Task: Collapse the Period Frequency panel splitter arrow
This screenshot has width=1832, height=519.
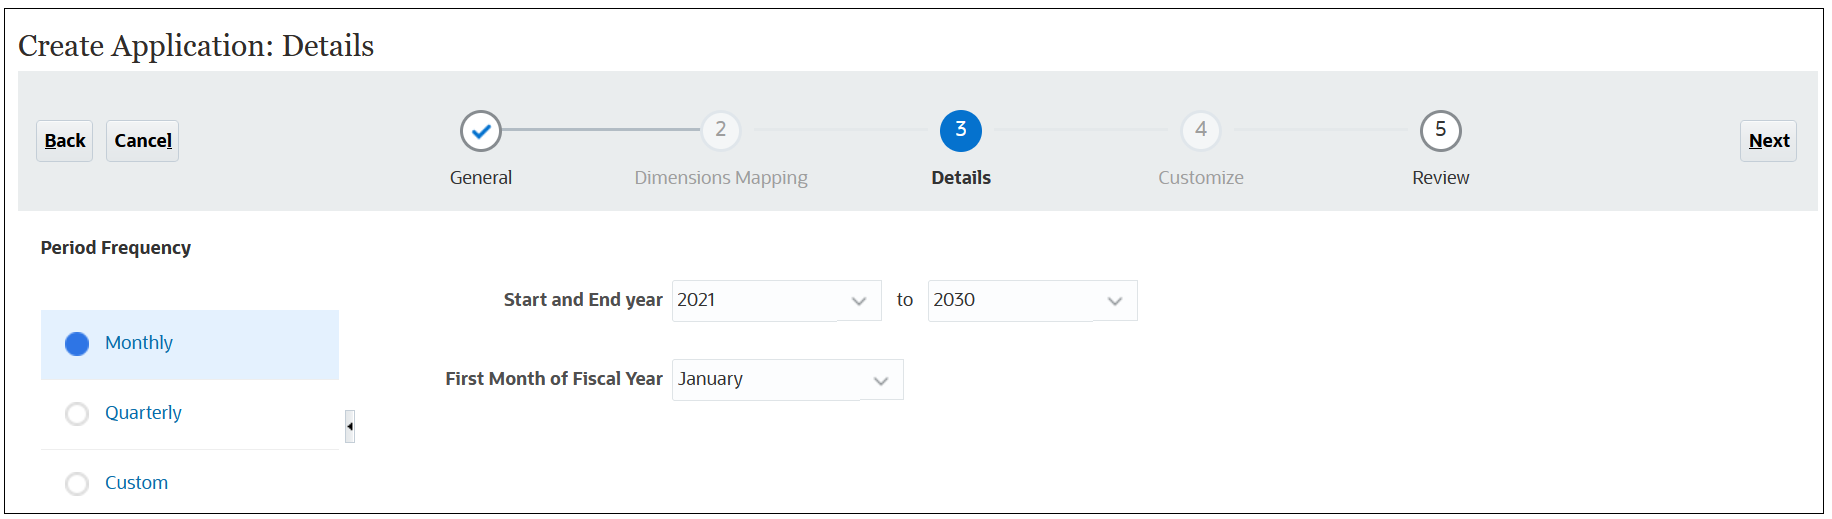Action: pyautogui.click(x=350, y=426)
